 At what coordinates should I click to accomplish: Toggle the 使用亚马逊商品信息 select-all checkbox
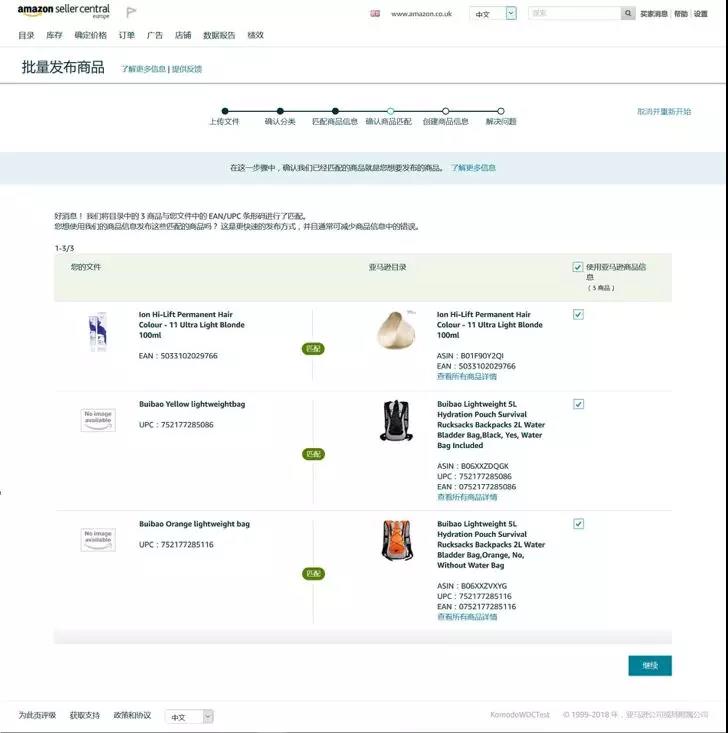(x=577, y=267)
